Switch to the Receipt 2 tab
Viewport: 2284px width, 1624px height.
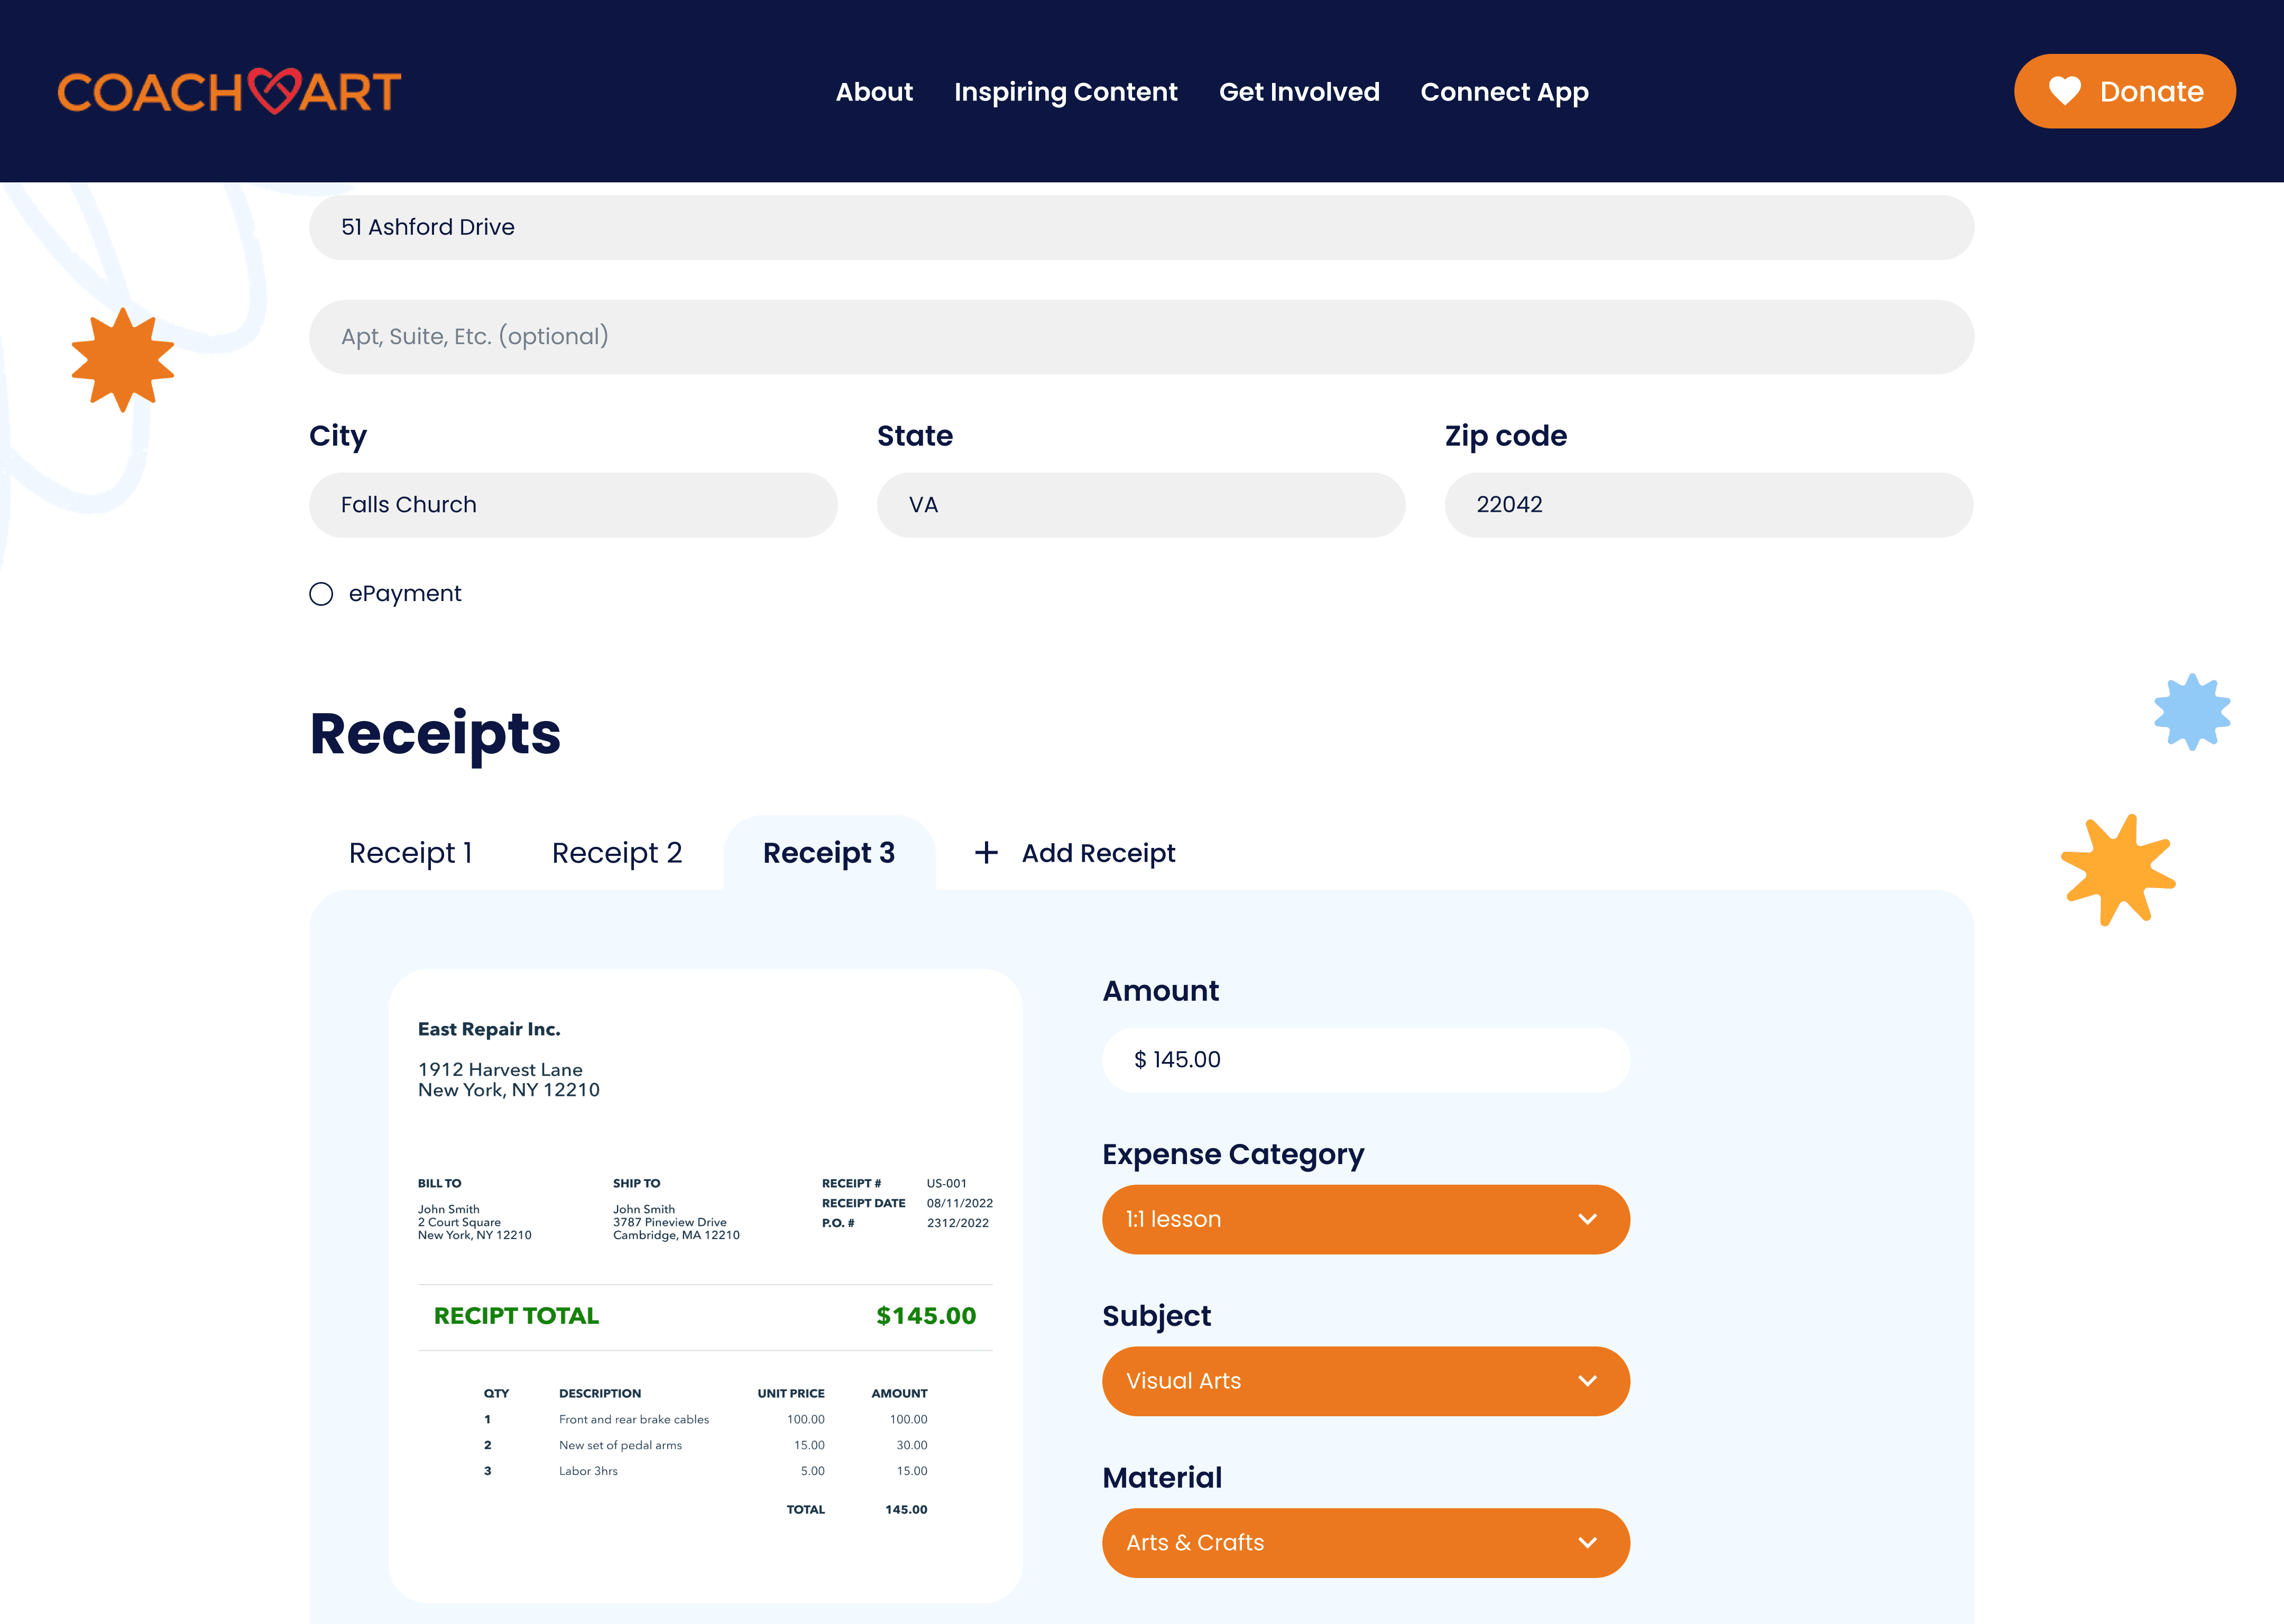coord(616,853)
